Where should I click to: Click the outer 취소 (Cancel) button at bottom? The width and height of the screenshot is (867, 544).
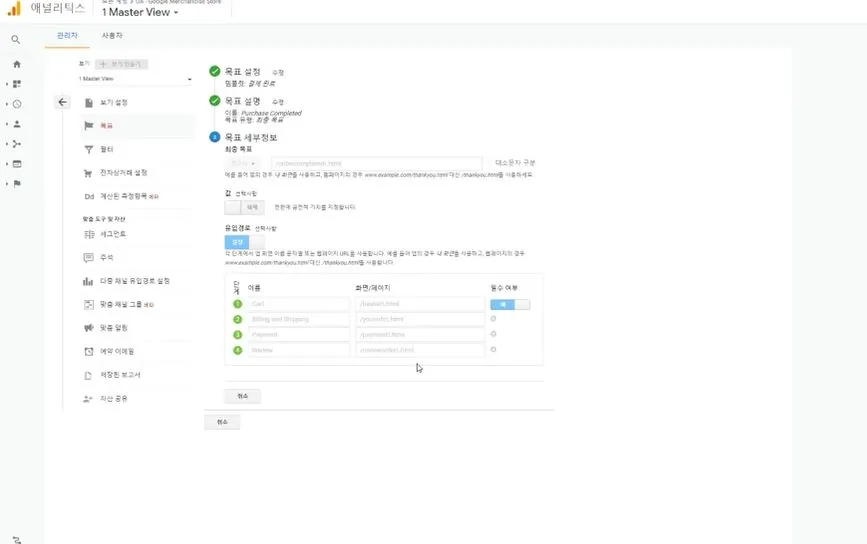222,422
